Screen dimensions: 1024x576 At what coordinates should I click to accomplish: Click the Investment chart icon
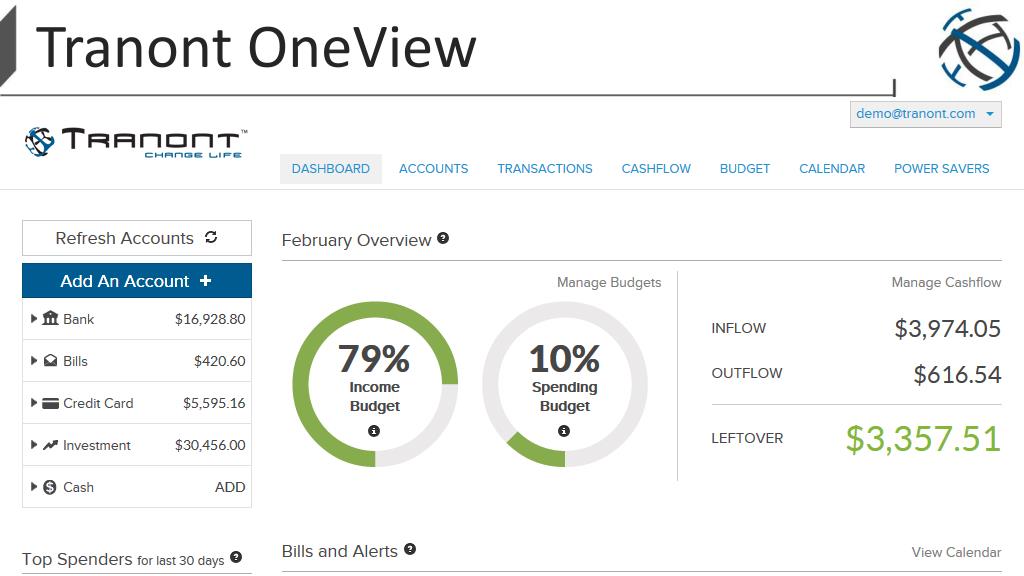point(50,445)
